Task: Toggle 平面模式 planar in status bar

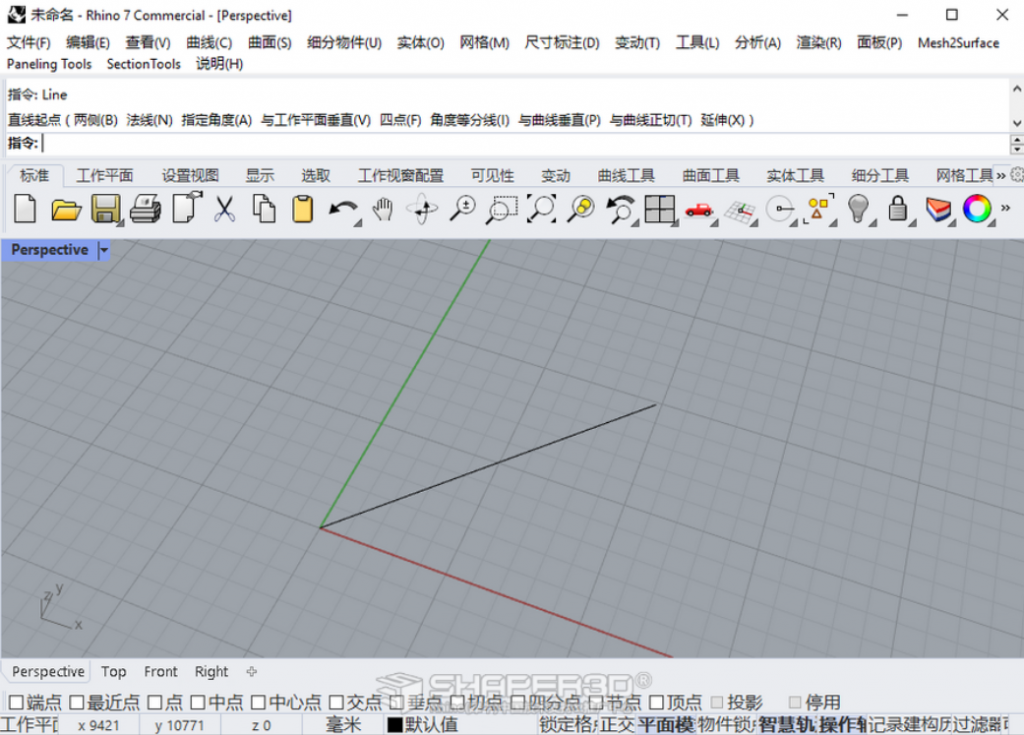Action: (x=666, y=725)
